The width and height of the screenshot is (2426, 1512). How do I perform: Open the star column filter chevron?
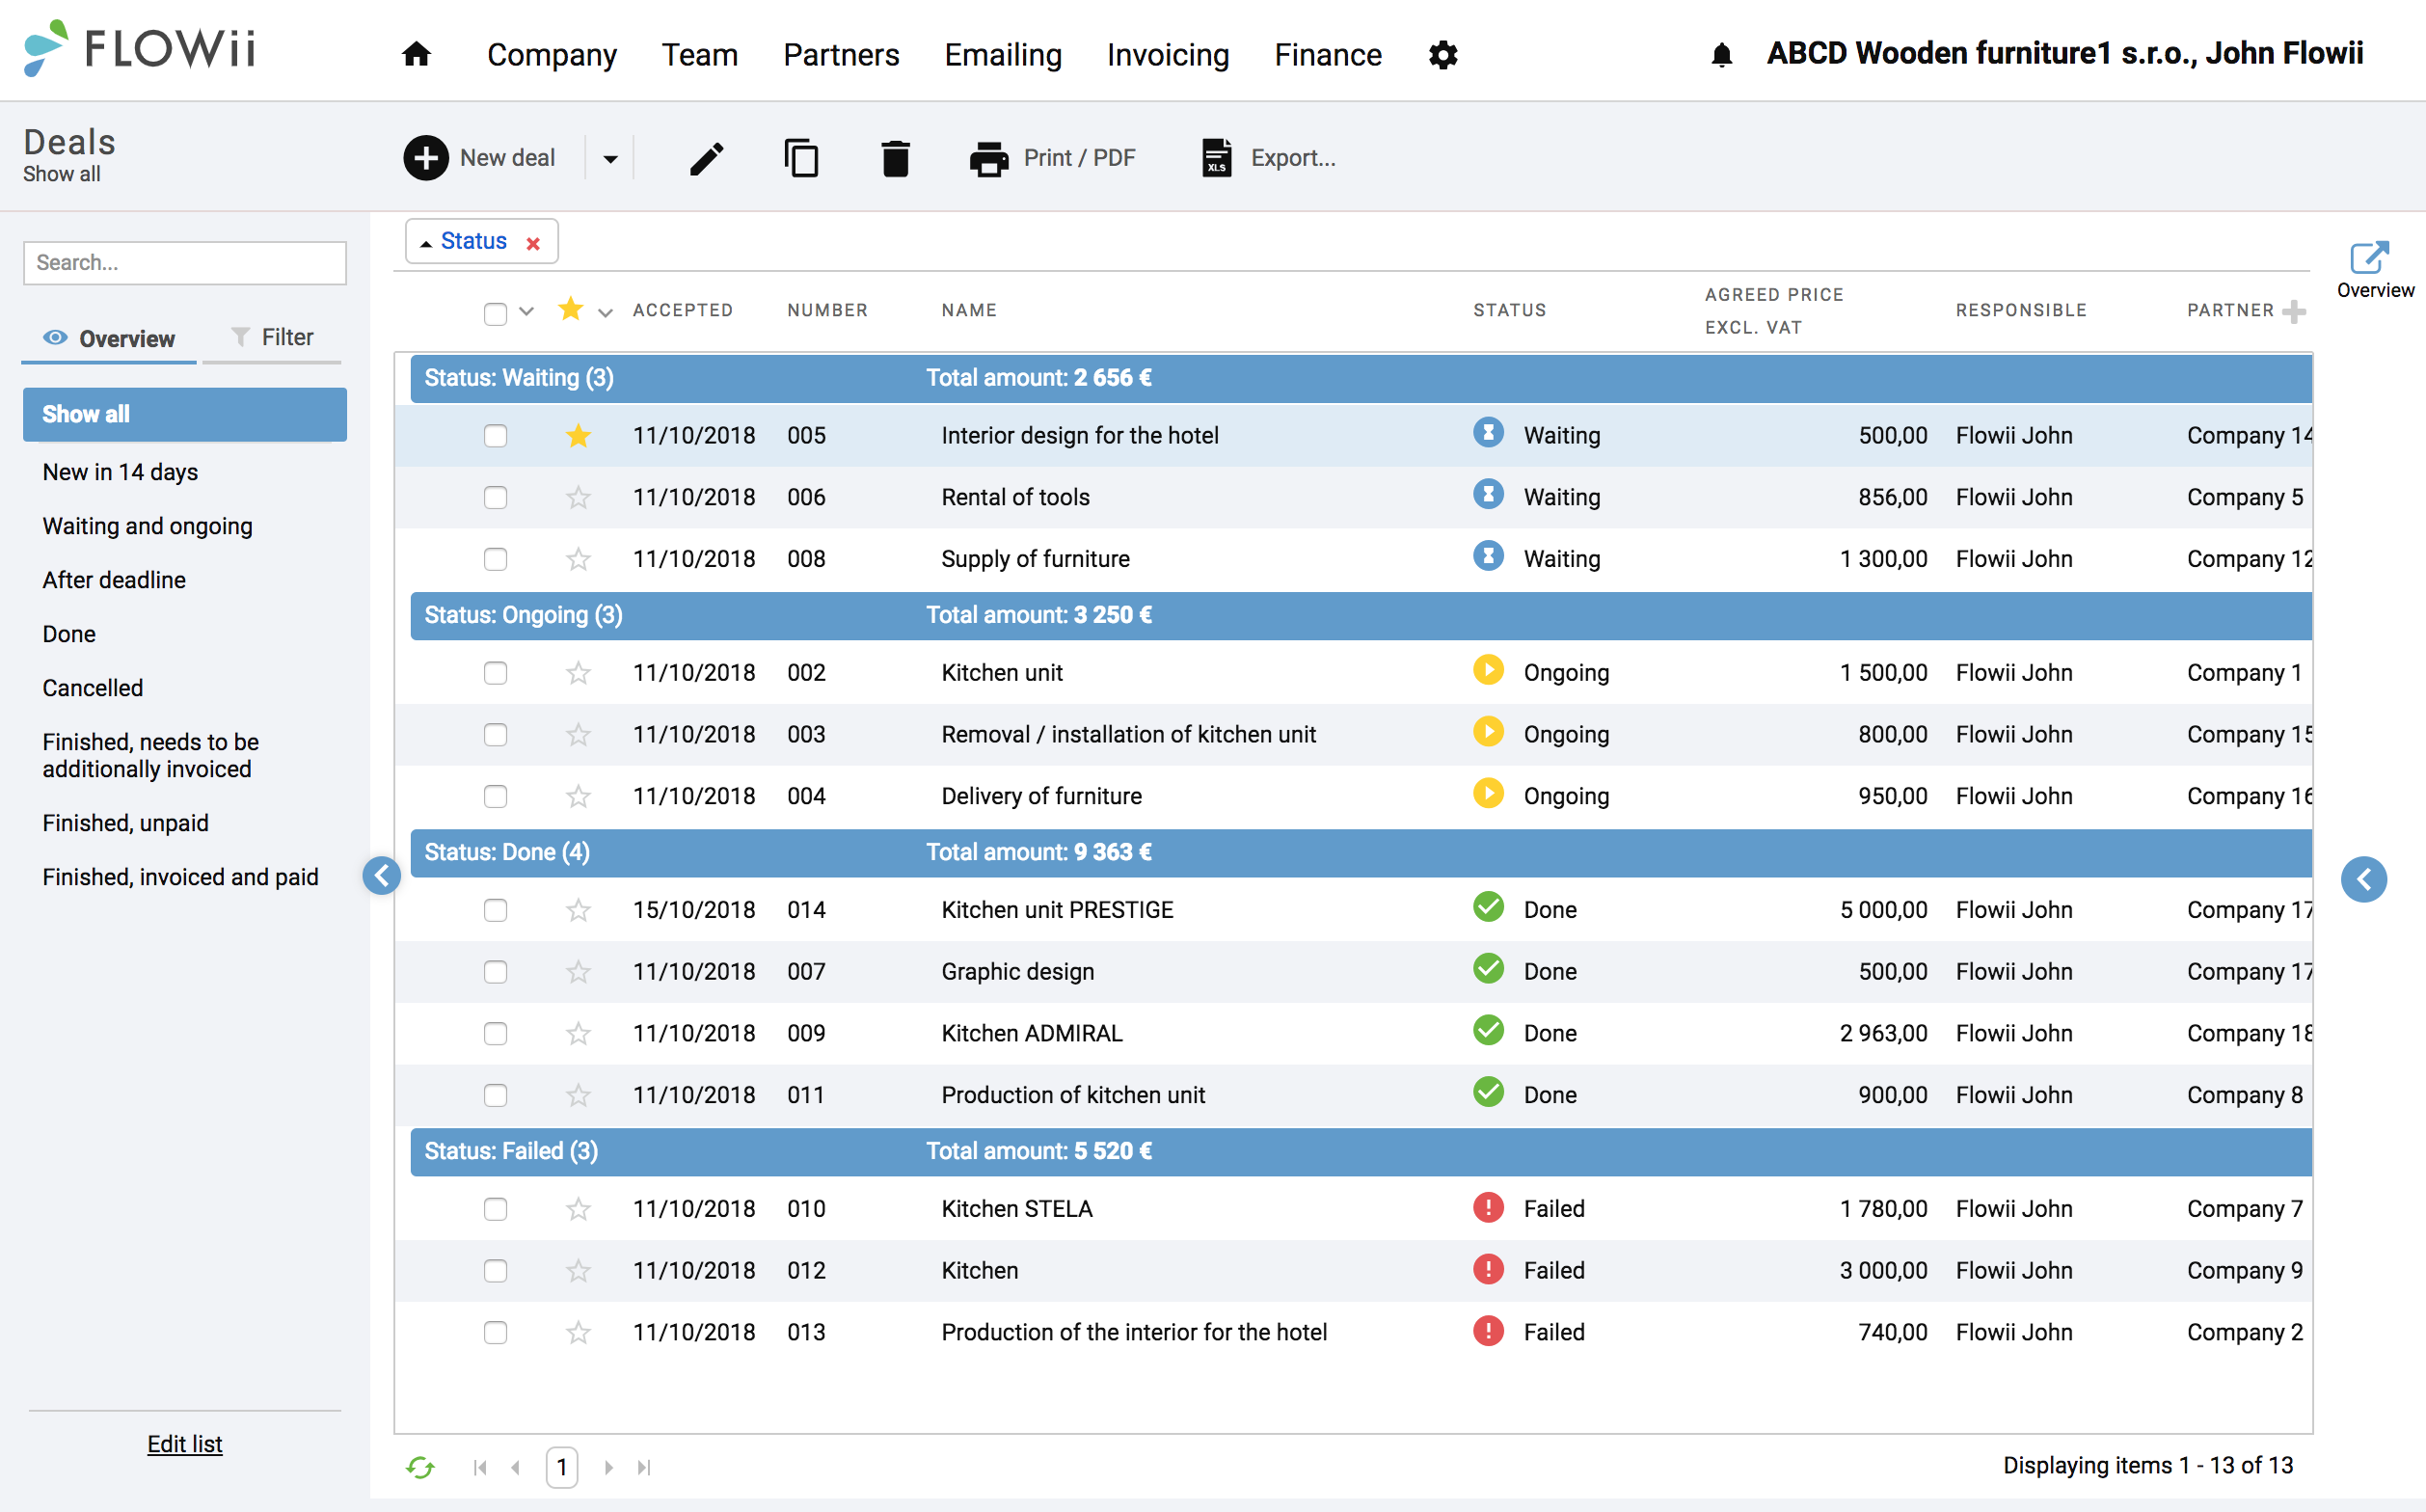pos(605,312)
